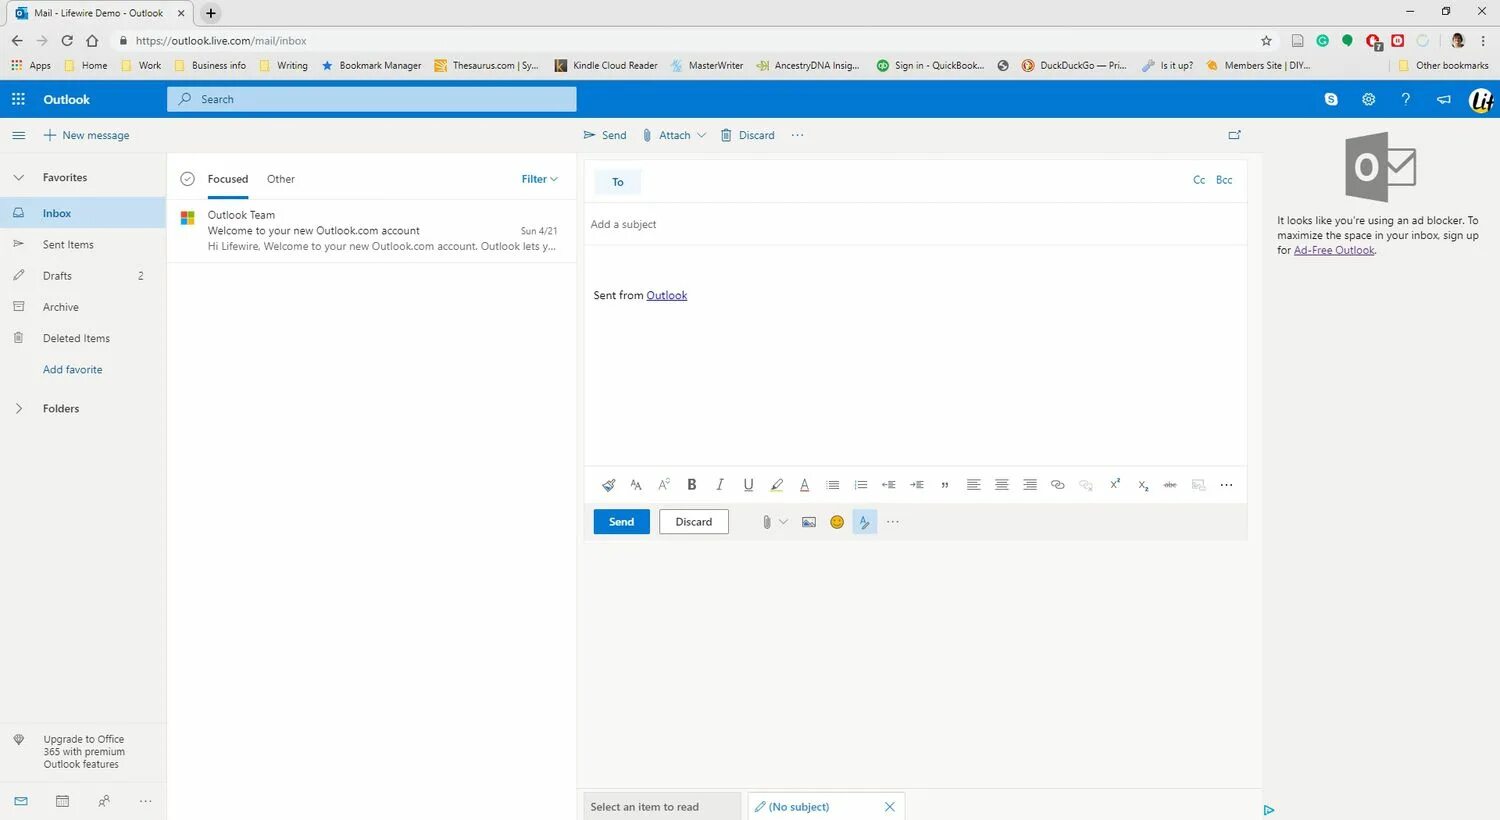Open the Help question mark
Viewport: 1500px width, 820px height.
(x=1406, y=99)
